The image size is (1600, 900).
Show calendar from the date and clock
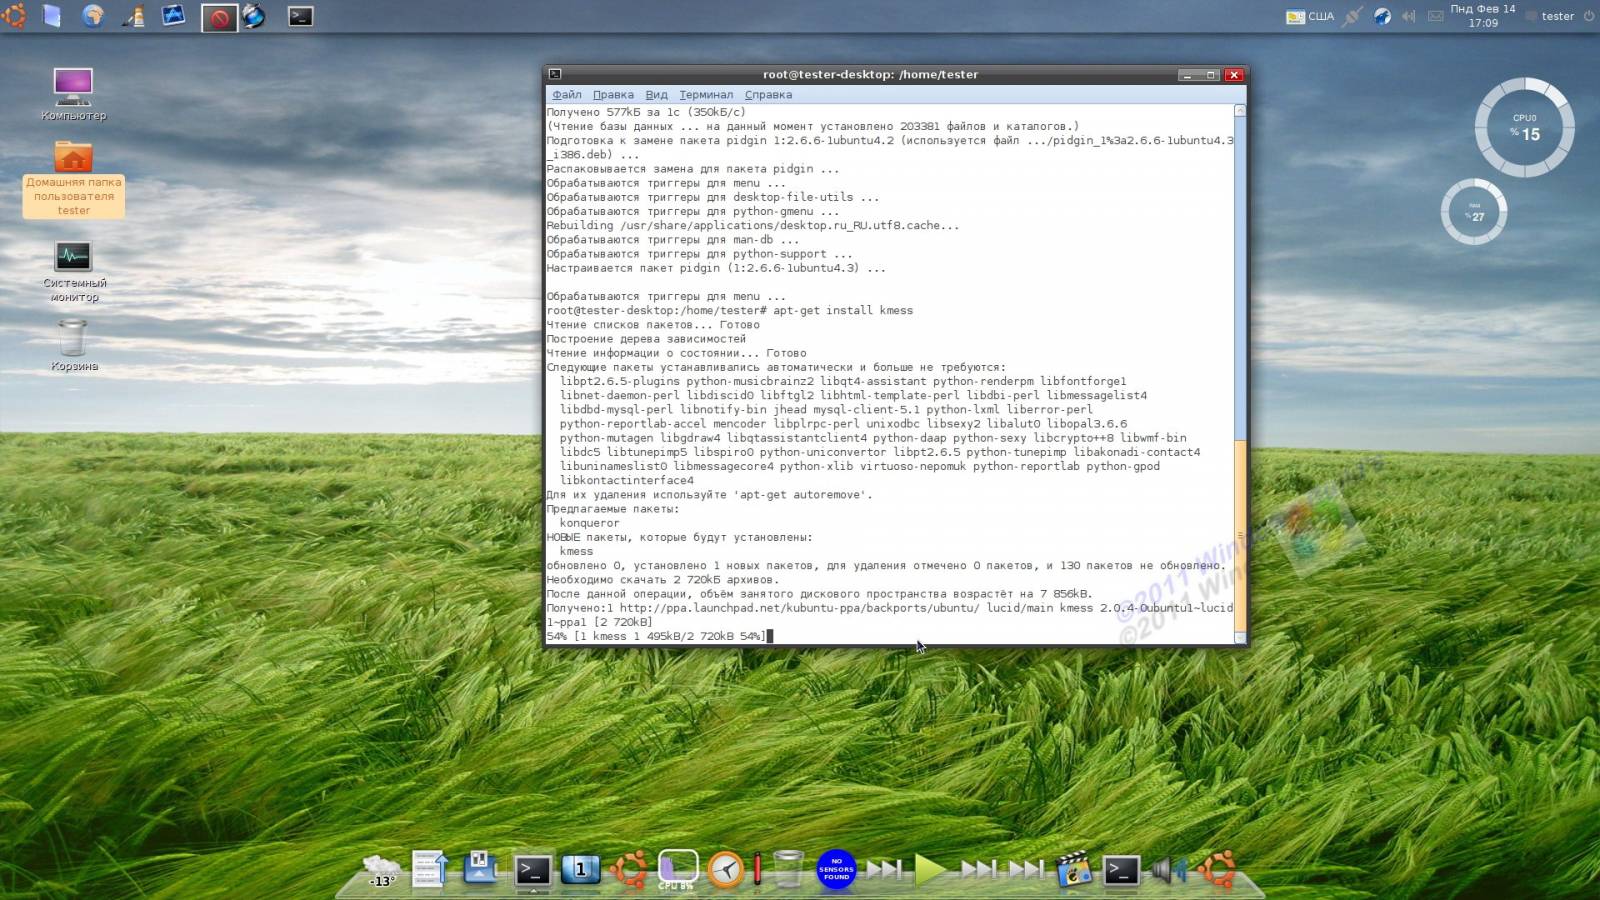(x=1483, y=15)
